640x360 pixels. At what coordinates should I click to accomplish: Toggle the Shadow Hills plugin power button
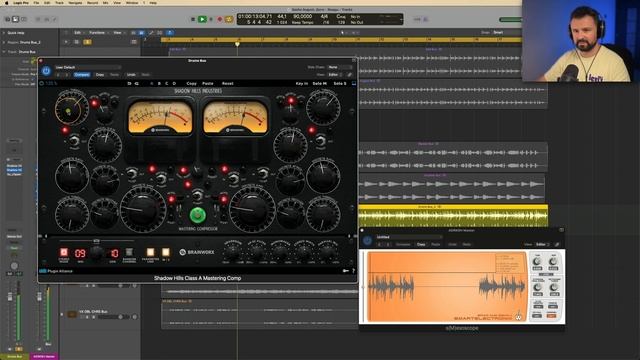click(x=46, y=71)
